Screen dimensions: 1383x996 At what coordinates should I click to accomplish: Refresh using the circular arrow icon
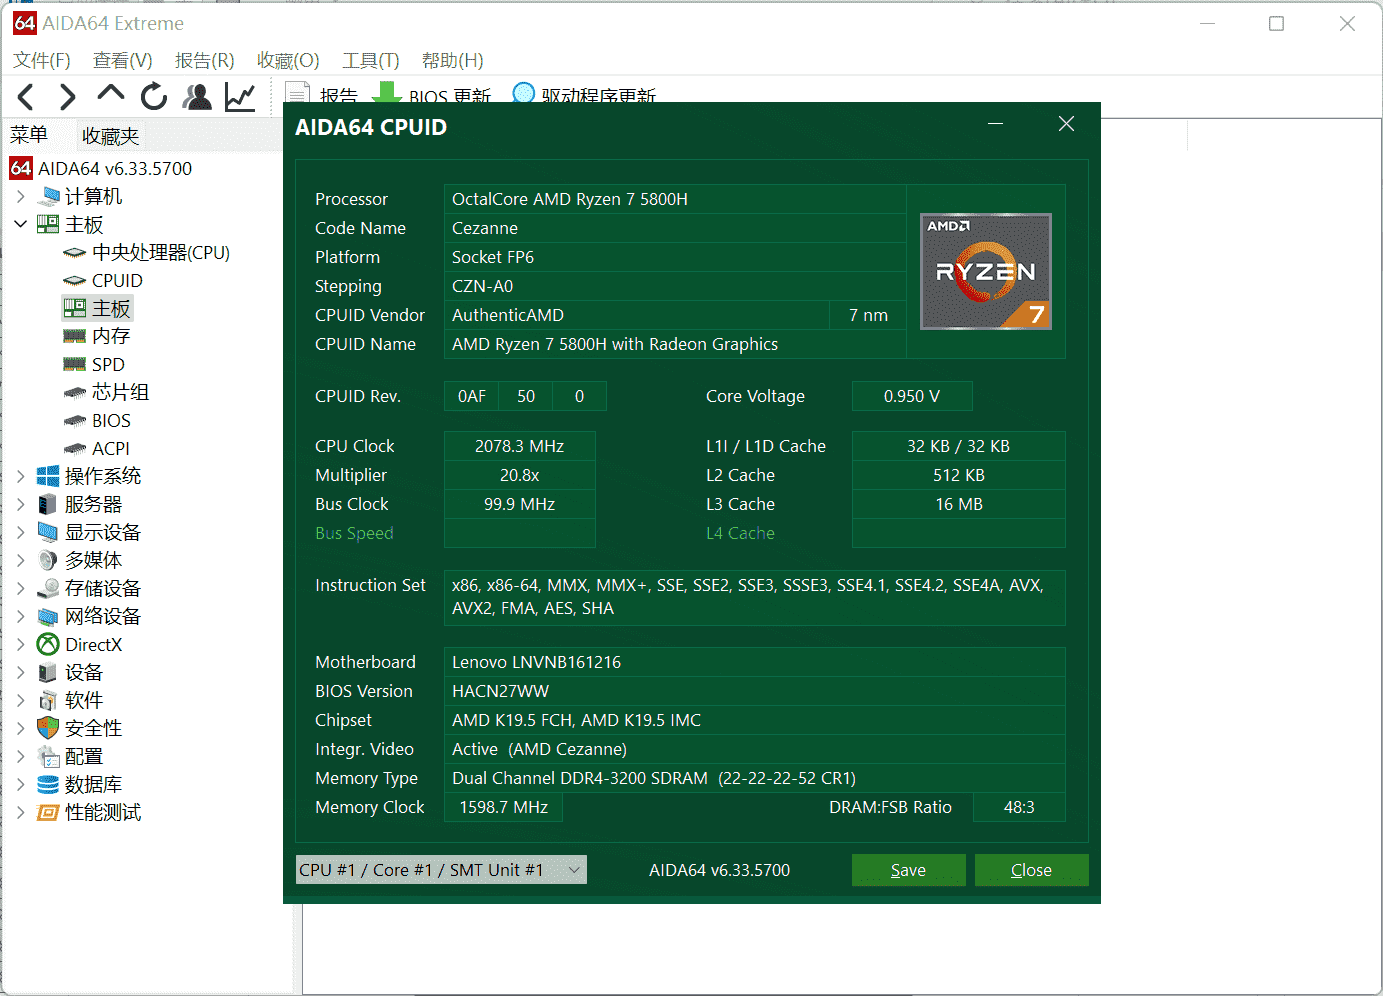[x=154, y=96]
